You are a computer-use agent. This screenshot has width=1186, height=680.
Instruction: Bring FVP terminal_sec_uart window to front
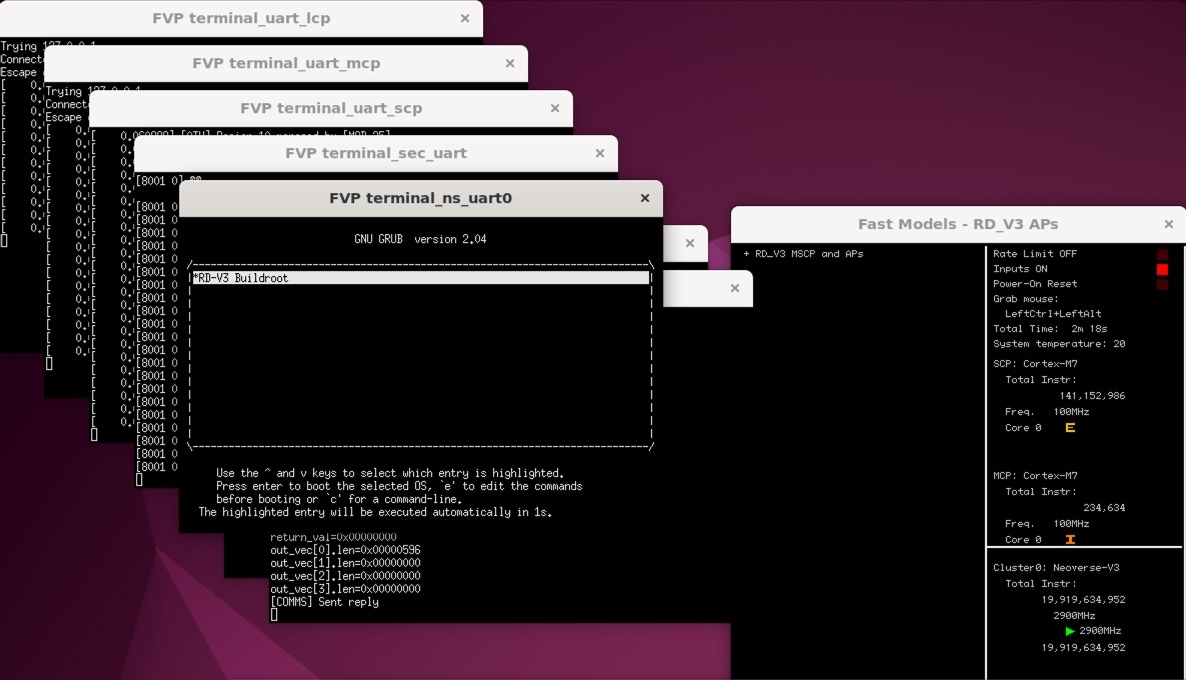(x=375, y=153)
